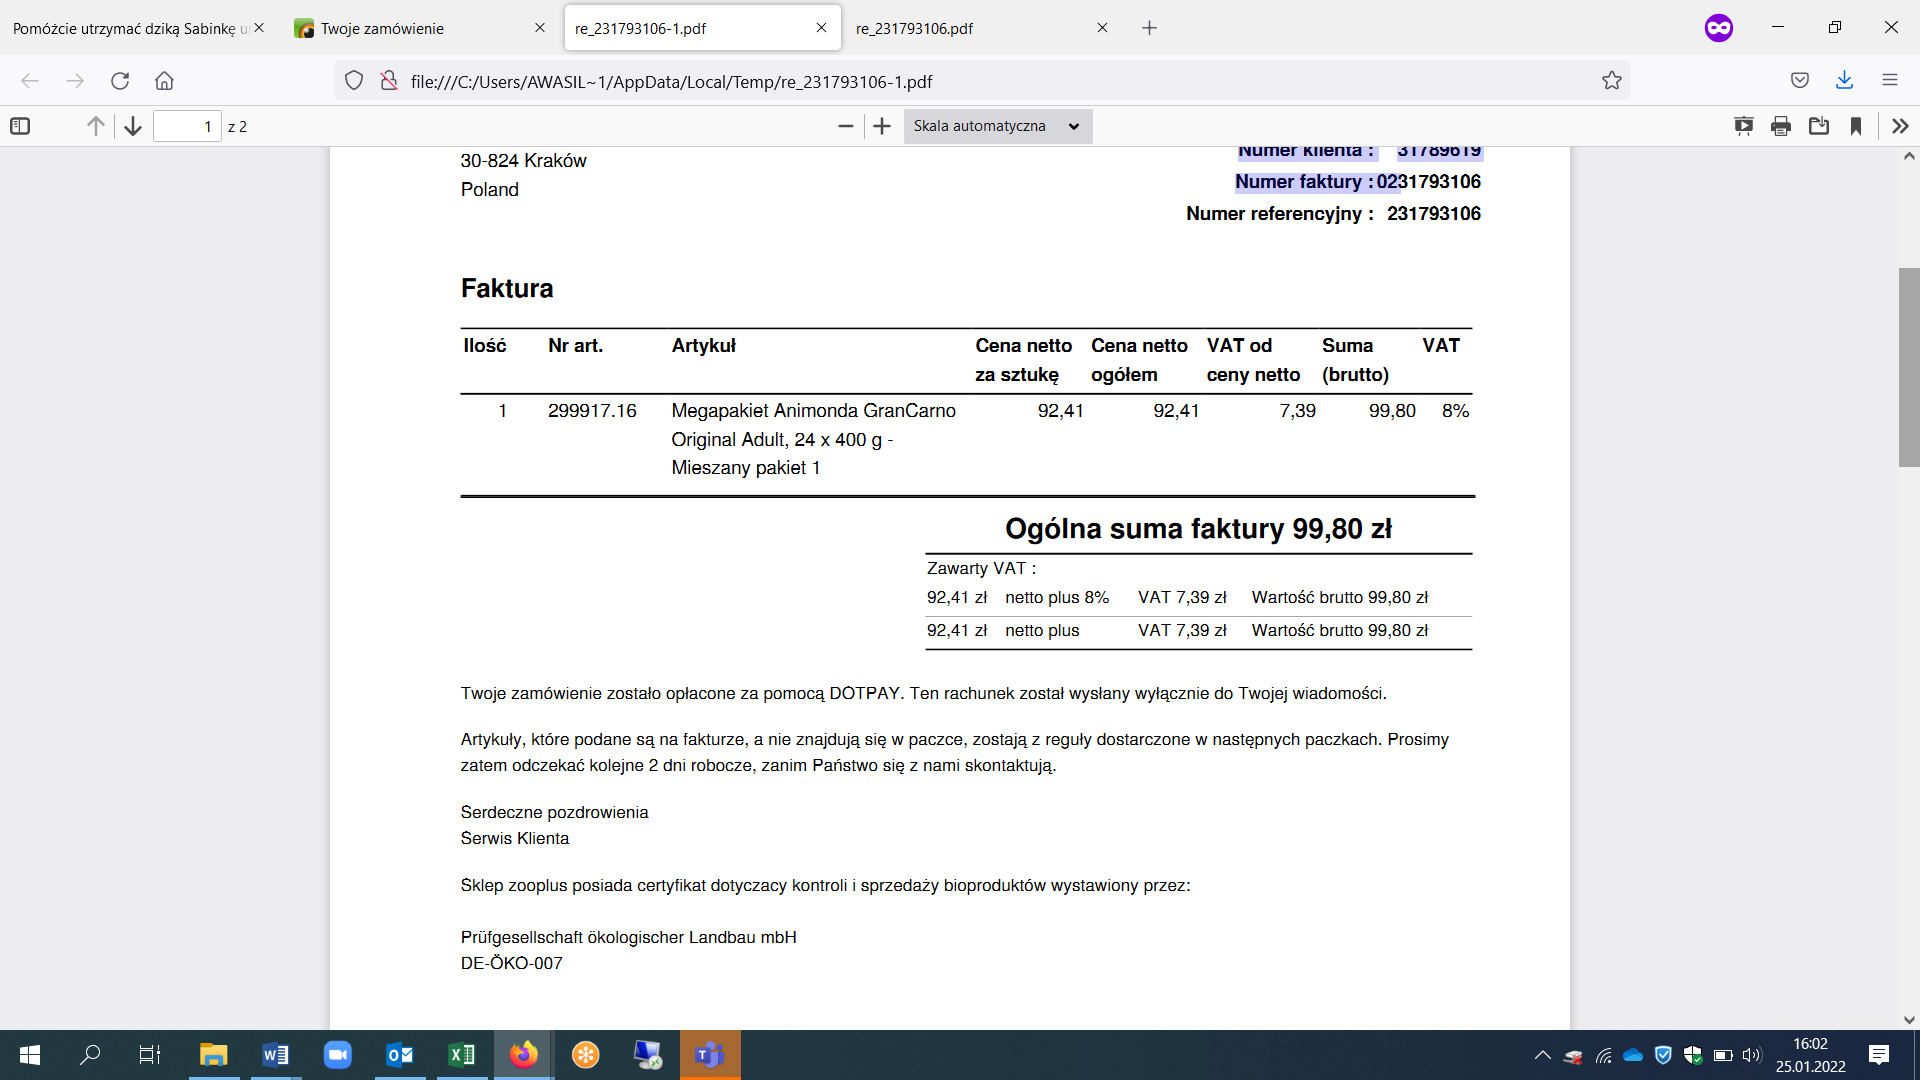Go to previous PDF page
This screenshot has height=1080, width=1920.
[95, 126]
